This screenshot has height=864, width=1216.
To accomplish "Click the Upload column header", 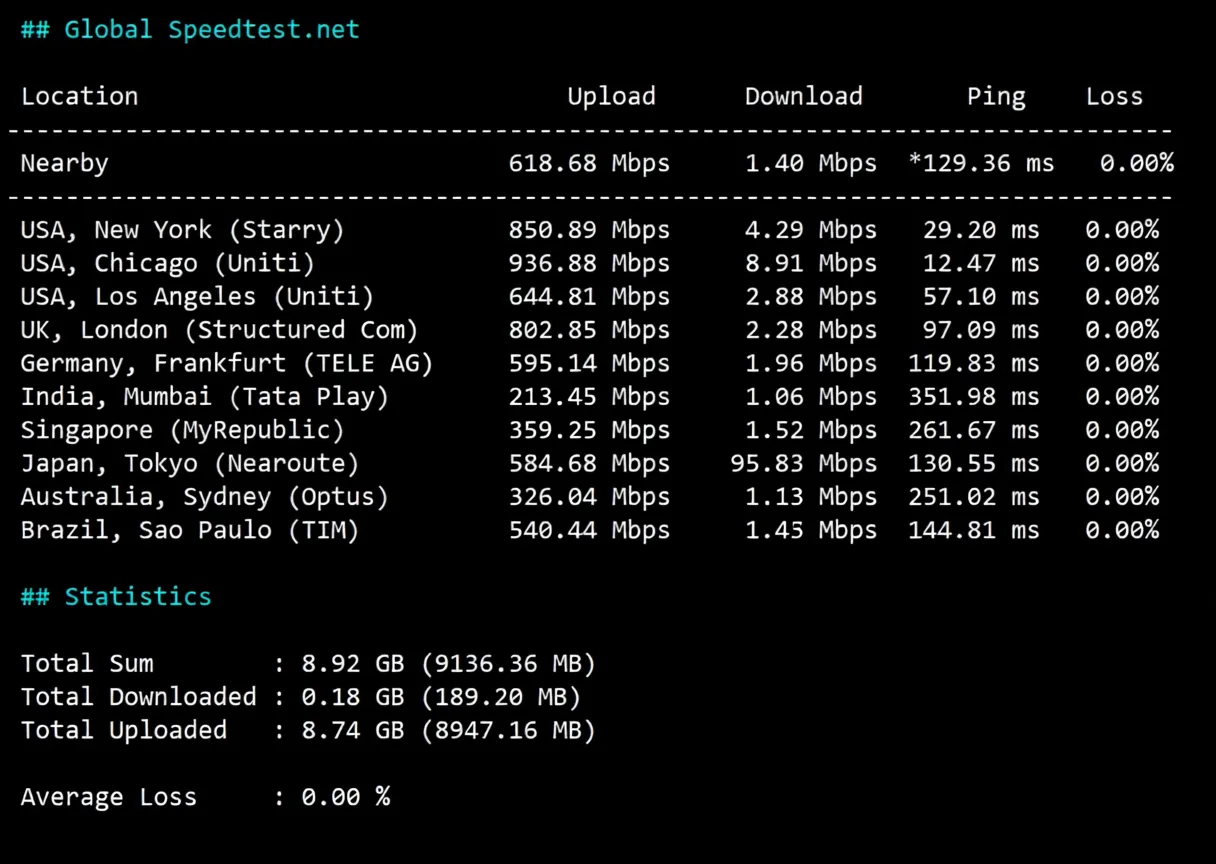I will (x=611, y=96).
